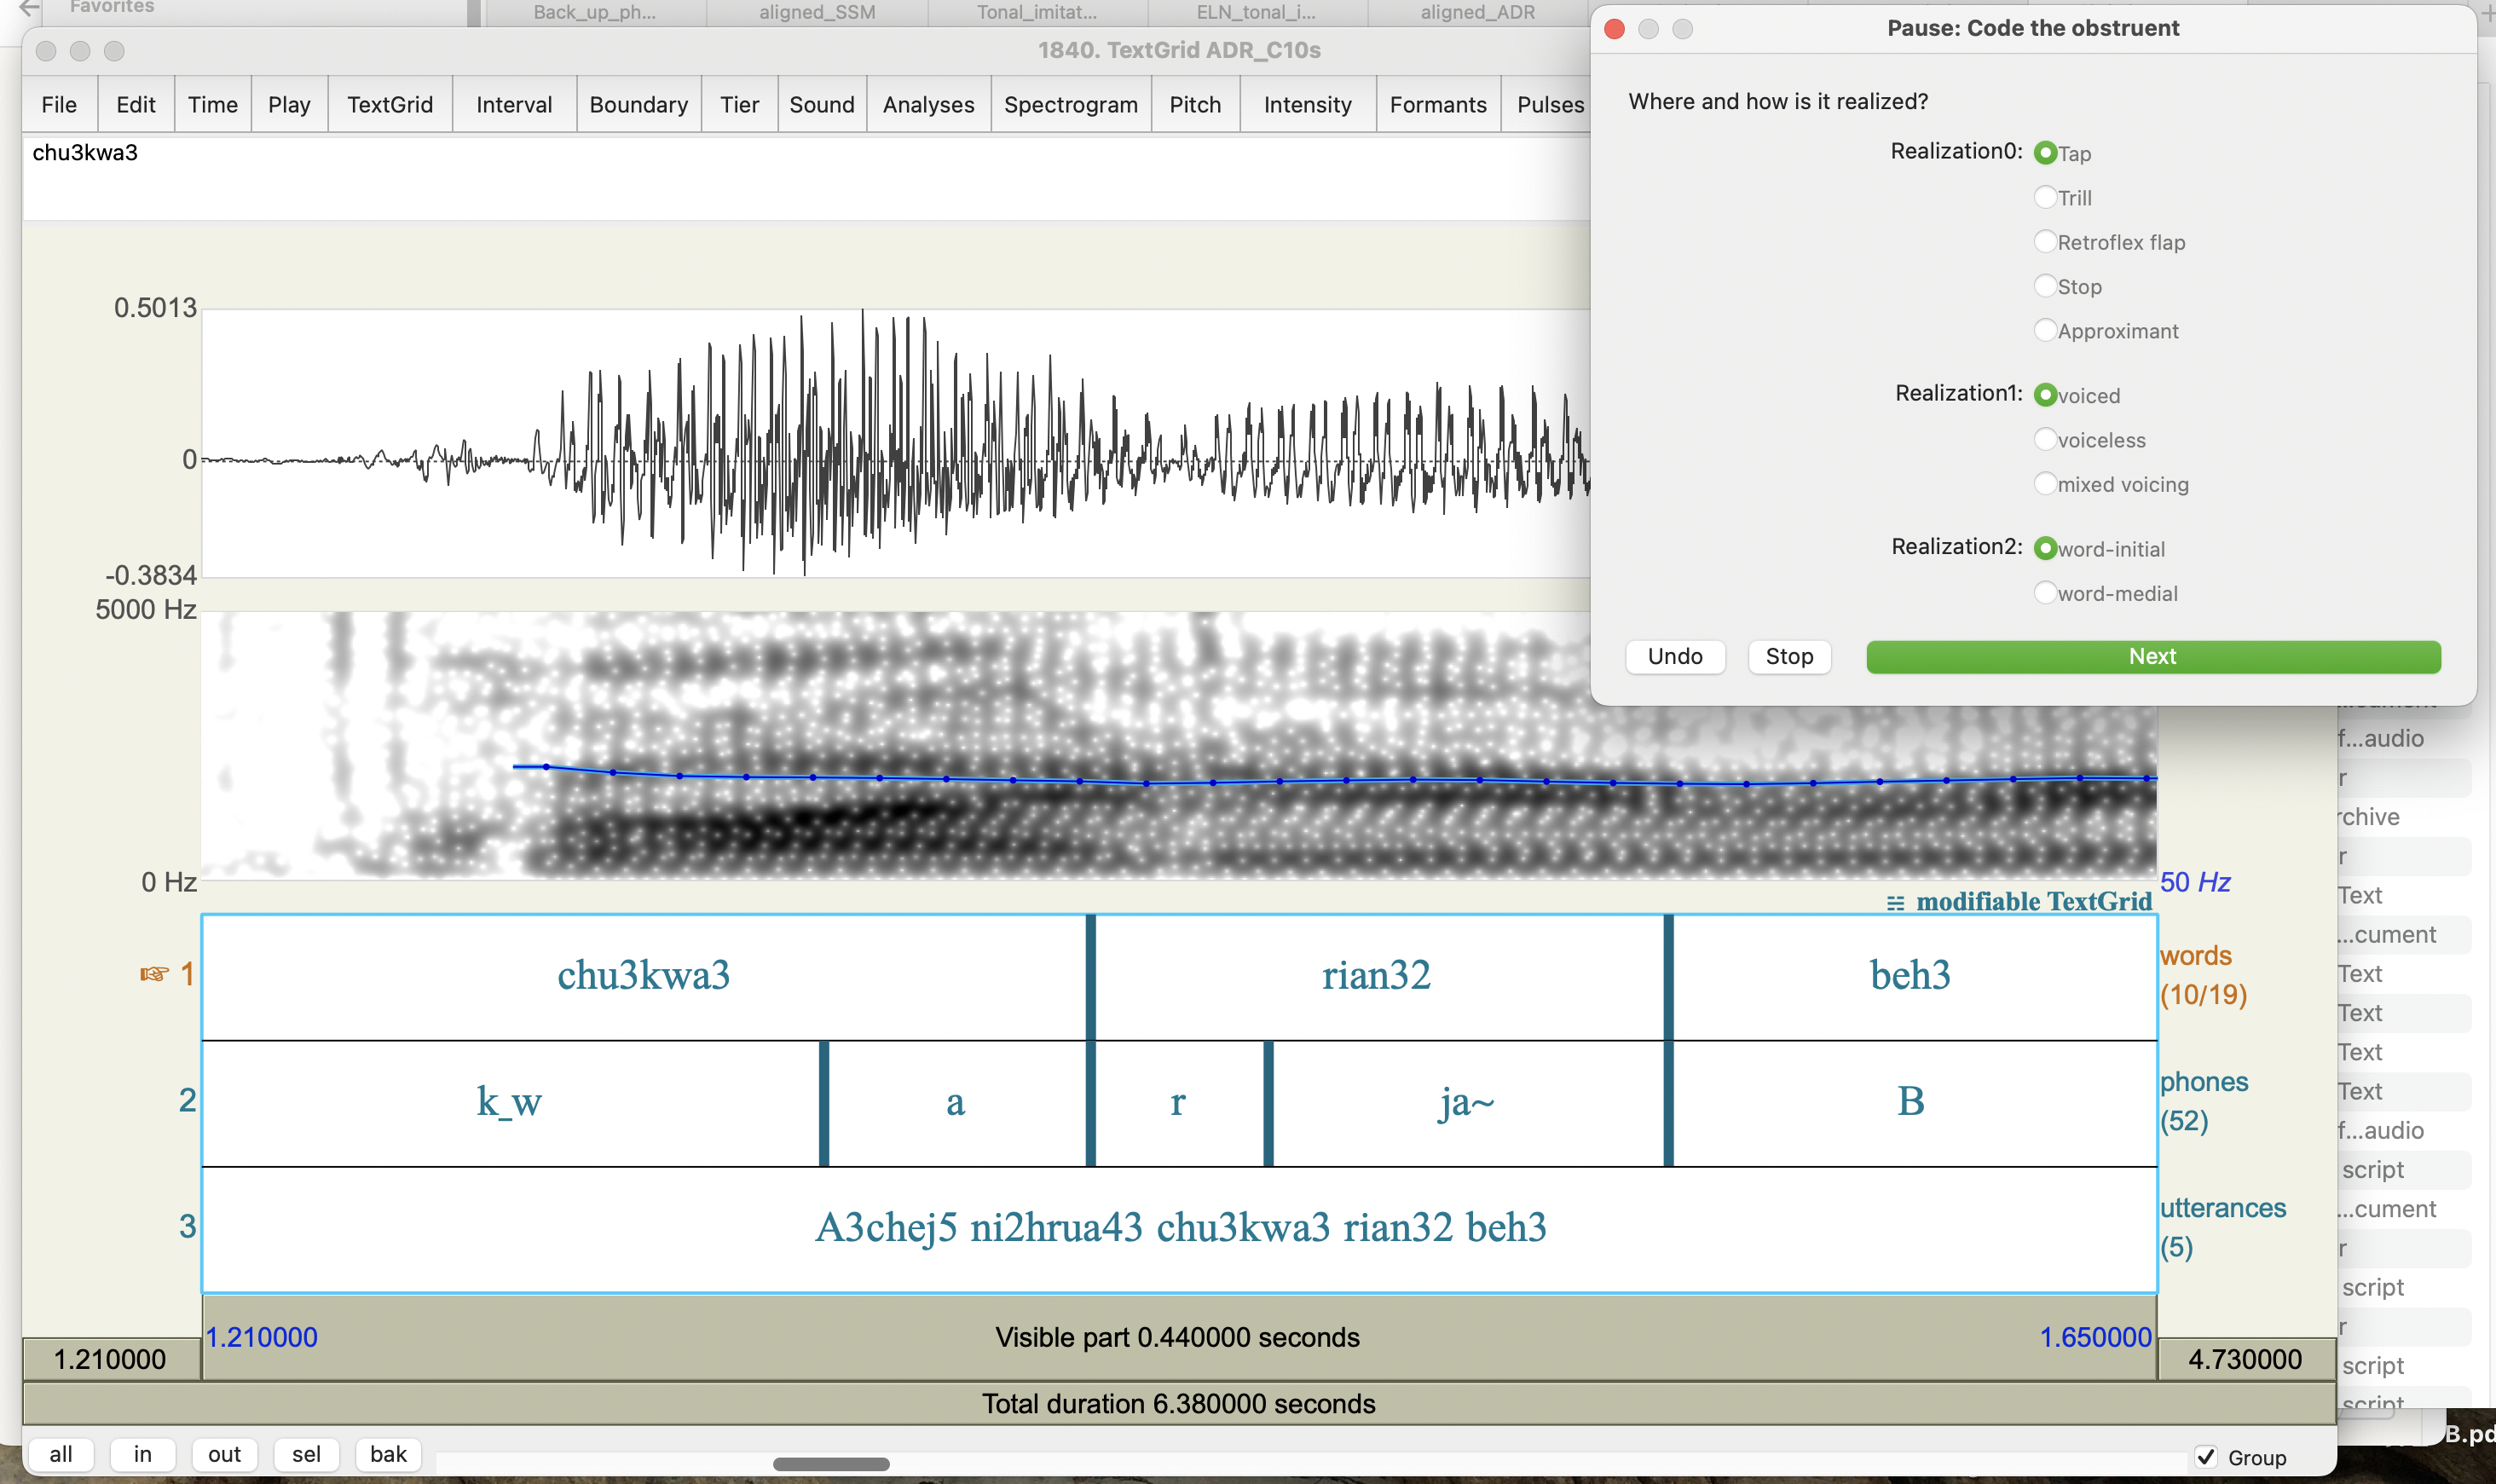Viewport: 2496px width, 1484px height.
Task: Select the Approximant radio option
Action: click(x=2045, y=331)
